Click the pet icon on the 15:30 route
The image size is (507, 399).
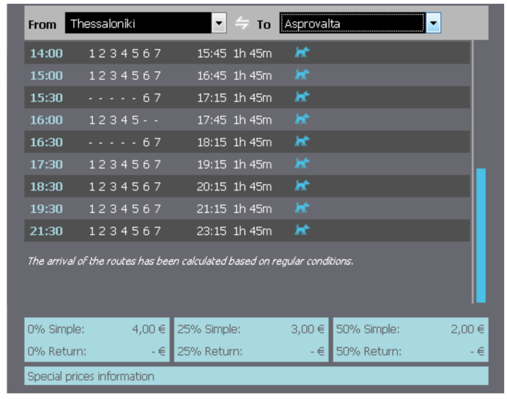pyautogui.click(x=302, y=97)
